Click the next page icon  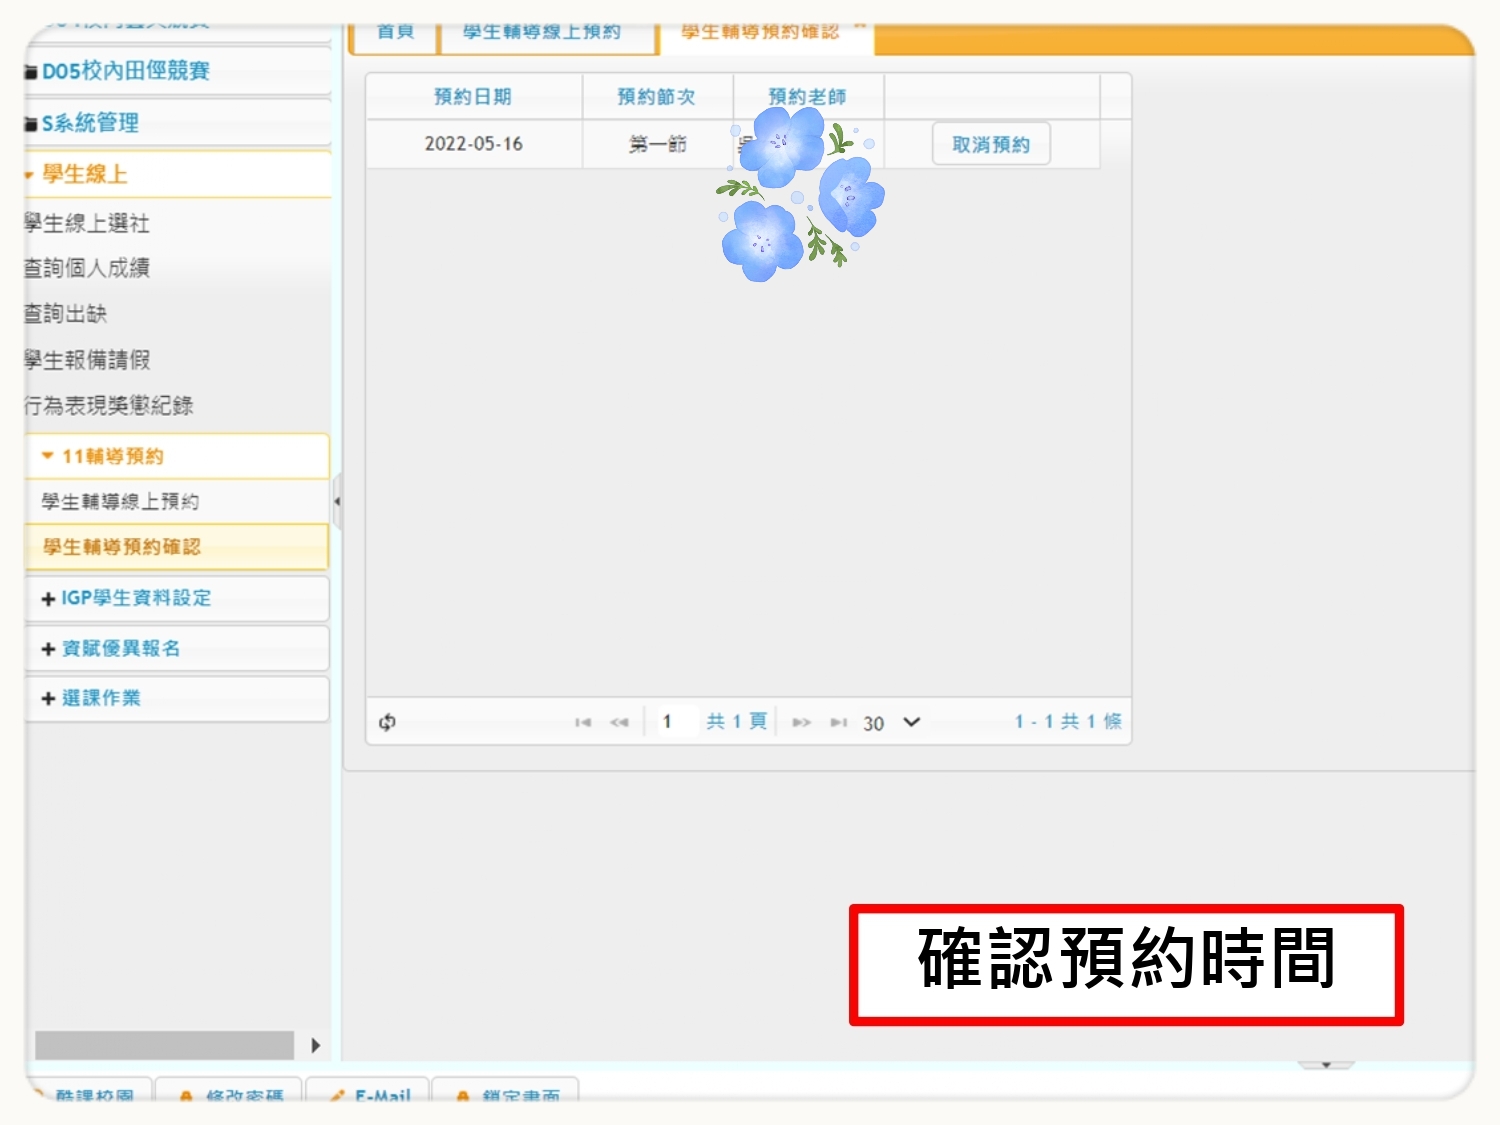pyautogui.click(x=801, y=722)
